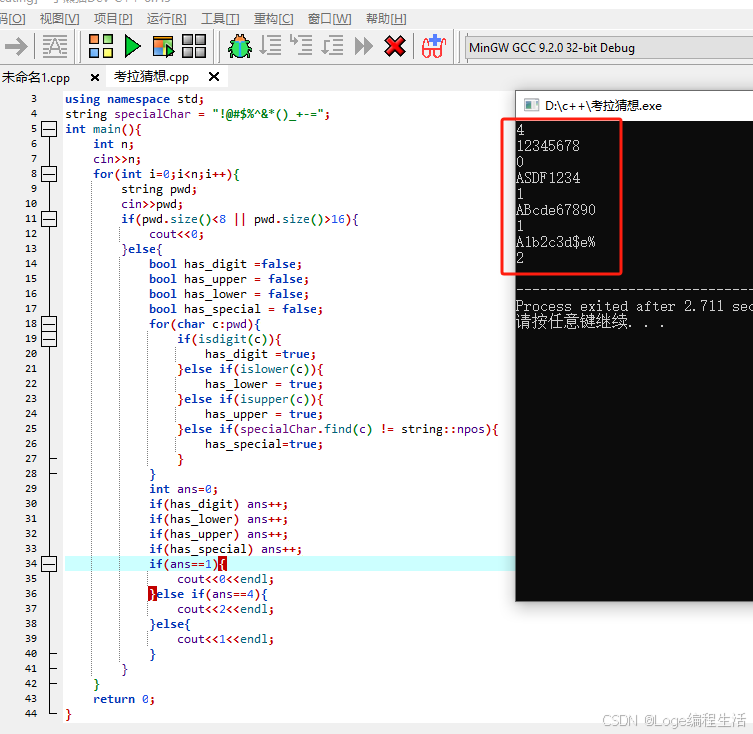
Task: Click the Step Out debug icon
Action: point(332,46)
